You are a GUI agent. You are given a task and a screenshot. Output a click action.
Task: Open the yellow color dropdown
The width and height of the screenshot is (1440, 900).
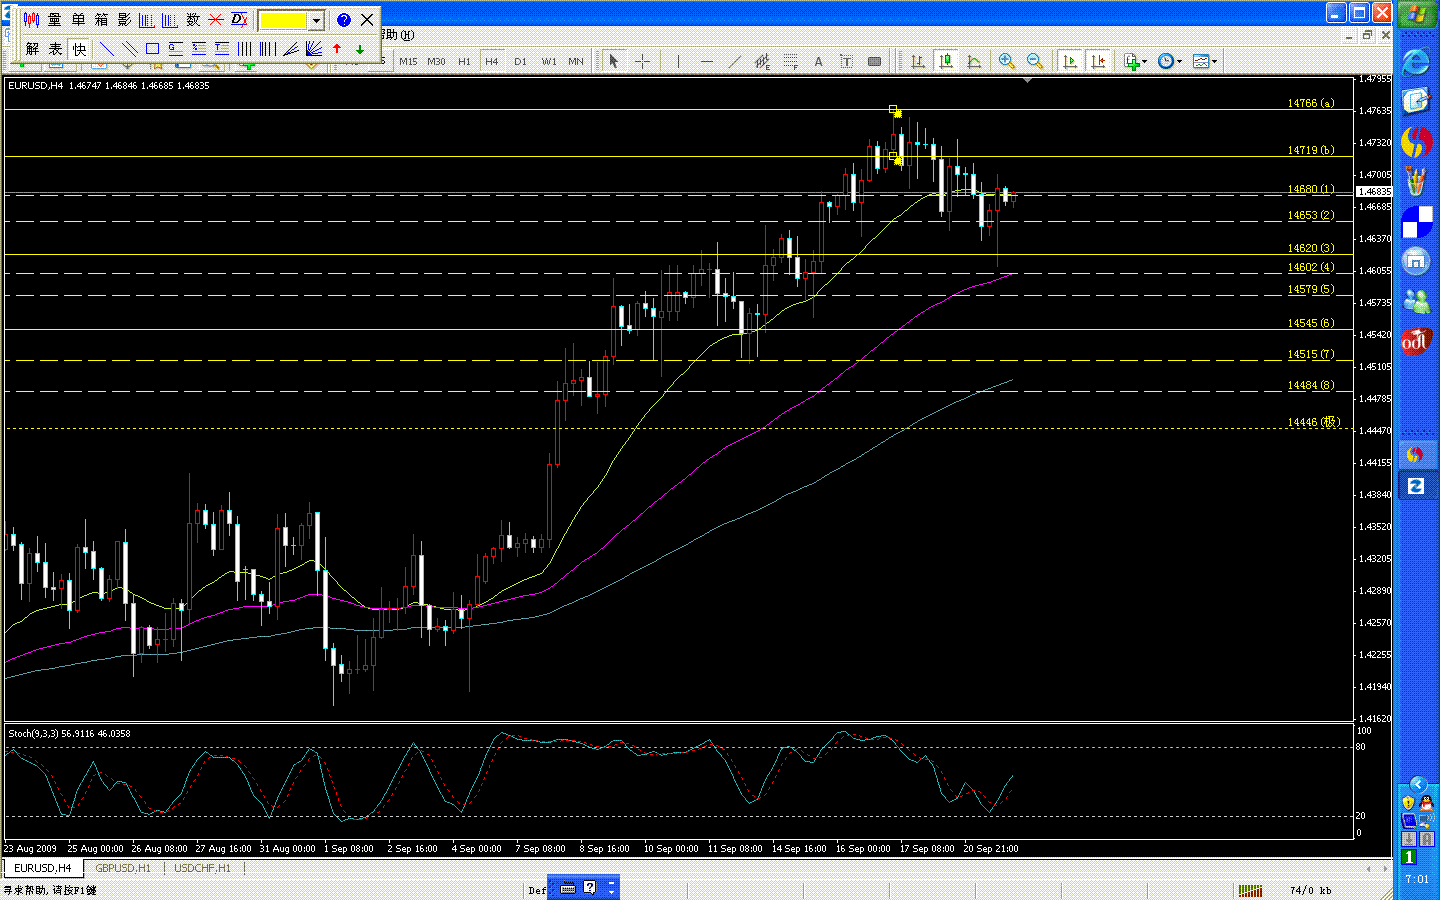tap(316, 20)
